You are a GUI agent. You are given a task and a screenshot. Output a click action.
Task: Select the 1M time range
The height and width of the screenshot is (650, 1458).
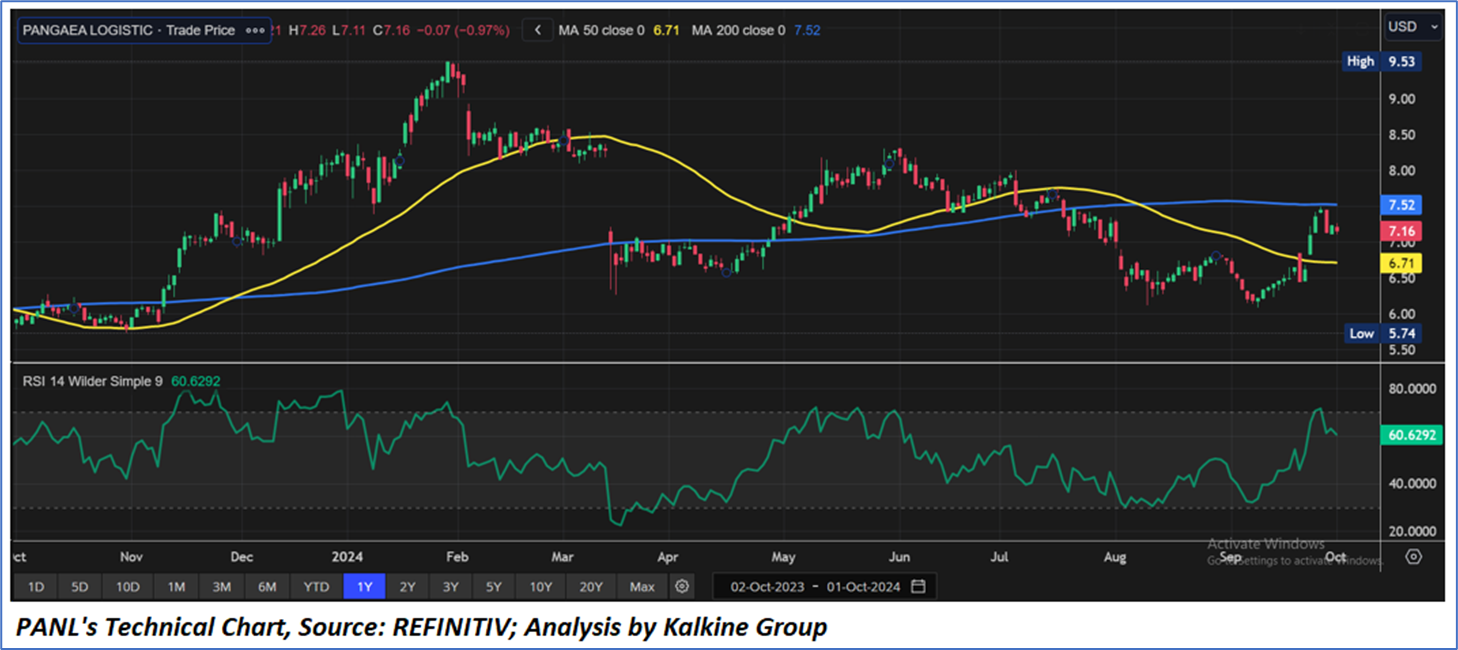coord(176,586)
